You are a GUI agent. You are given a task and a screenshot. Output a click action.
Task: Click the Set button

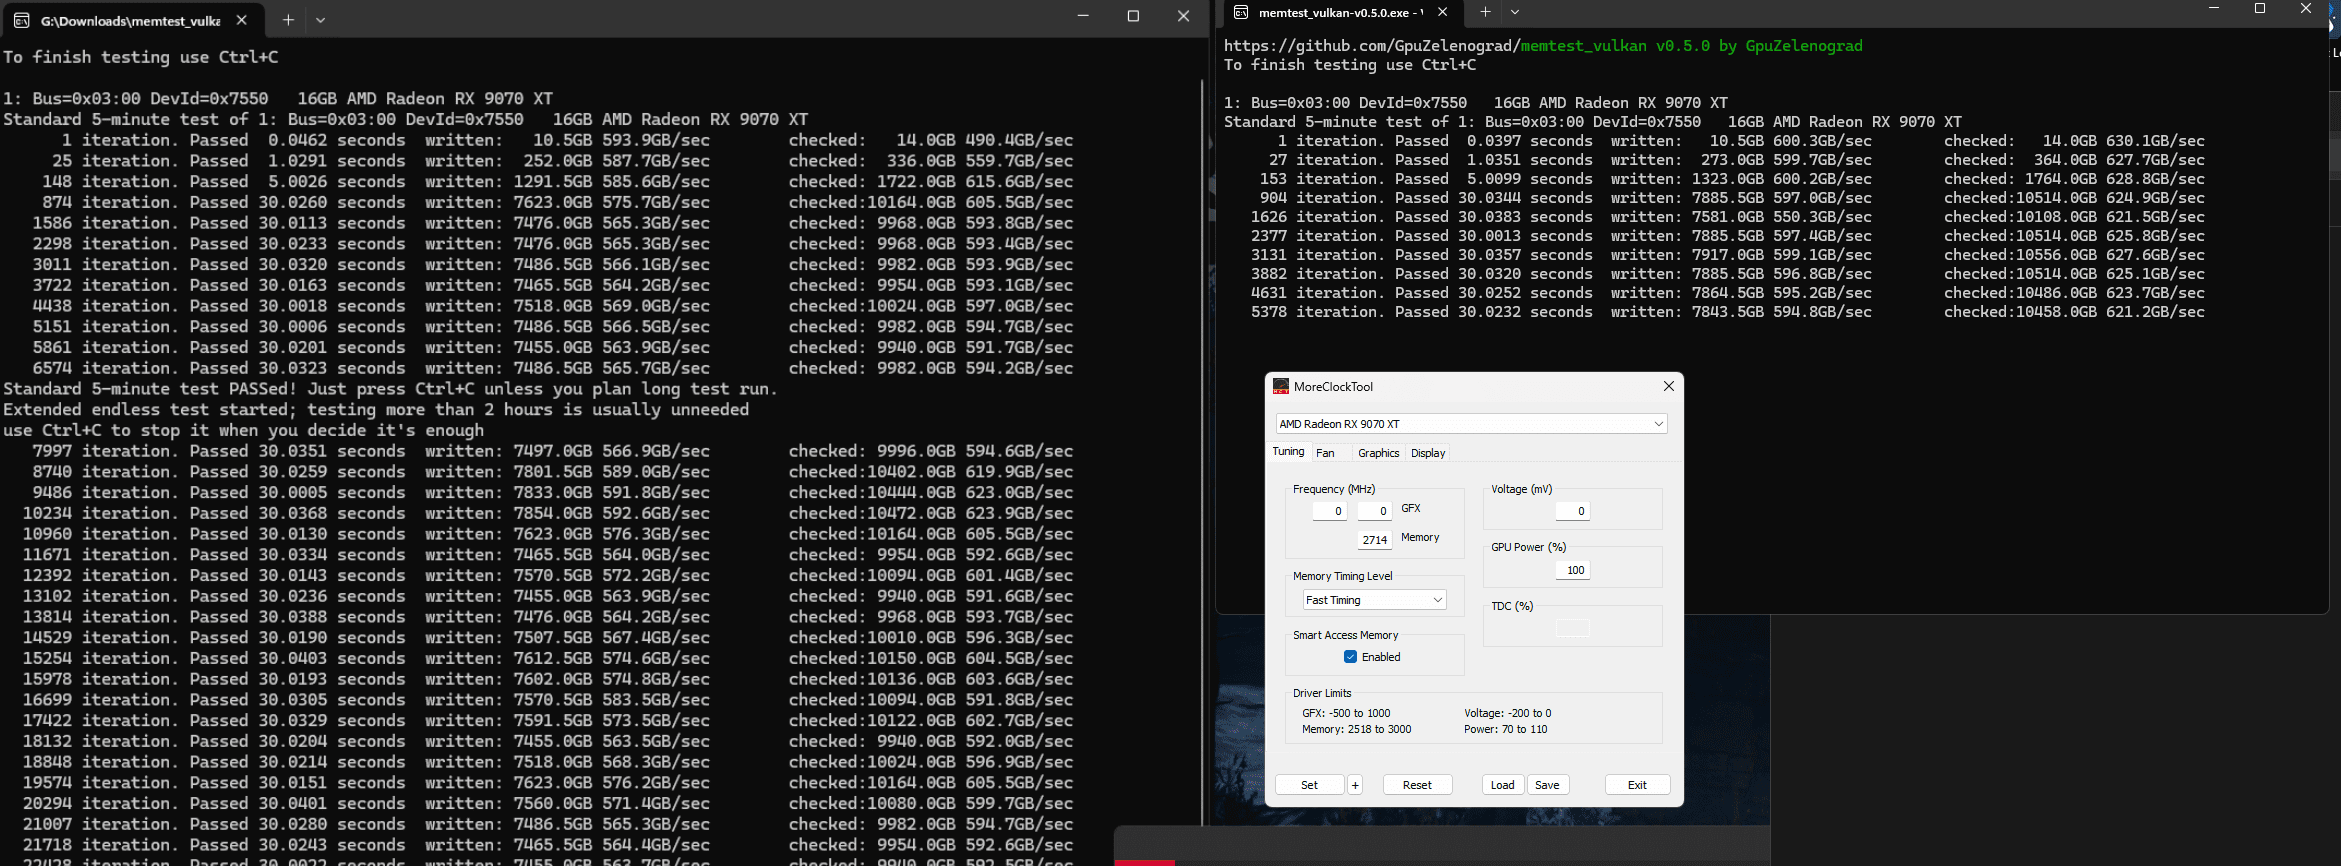tap(1309, 785)
